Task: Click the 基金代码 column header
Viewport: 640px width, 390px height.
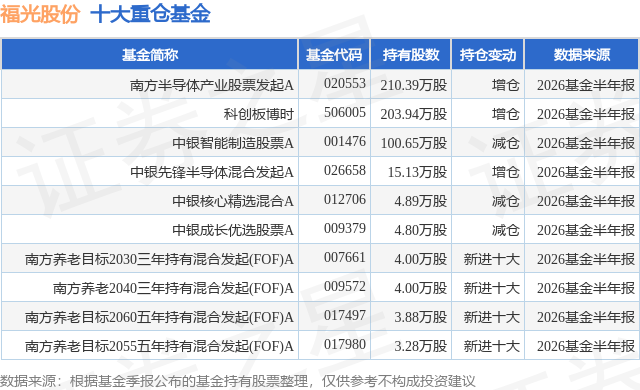Action: coord(334,55)
